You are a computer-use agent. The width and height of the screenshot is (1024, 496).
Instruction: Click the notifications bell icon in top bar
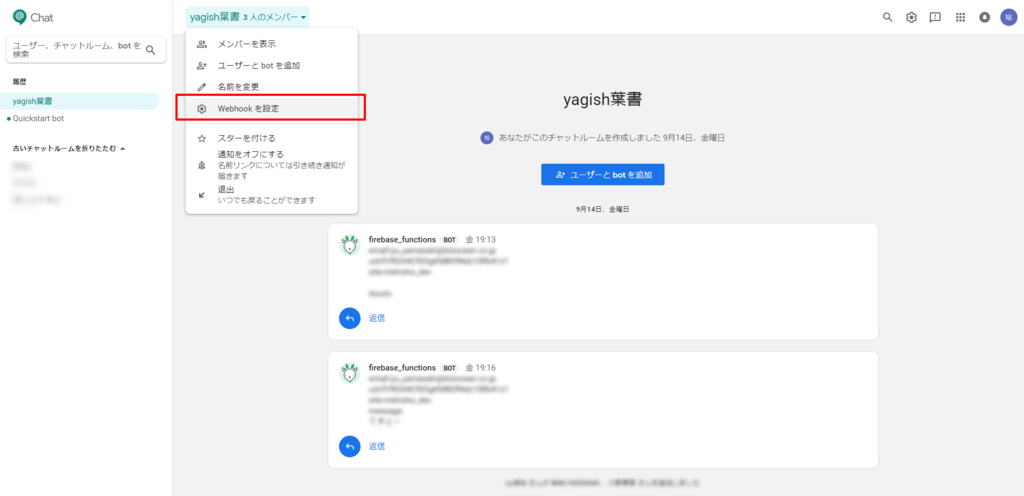(x=984, y=18)
